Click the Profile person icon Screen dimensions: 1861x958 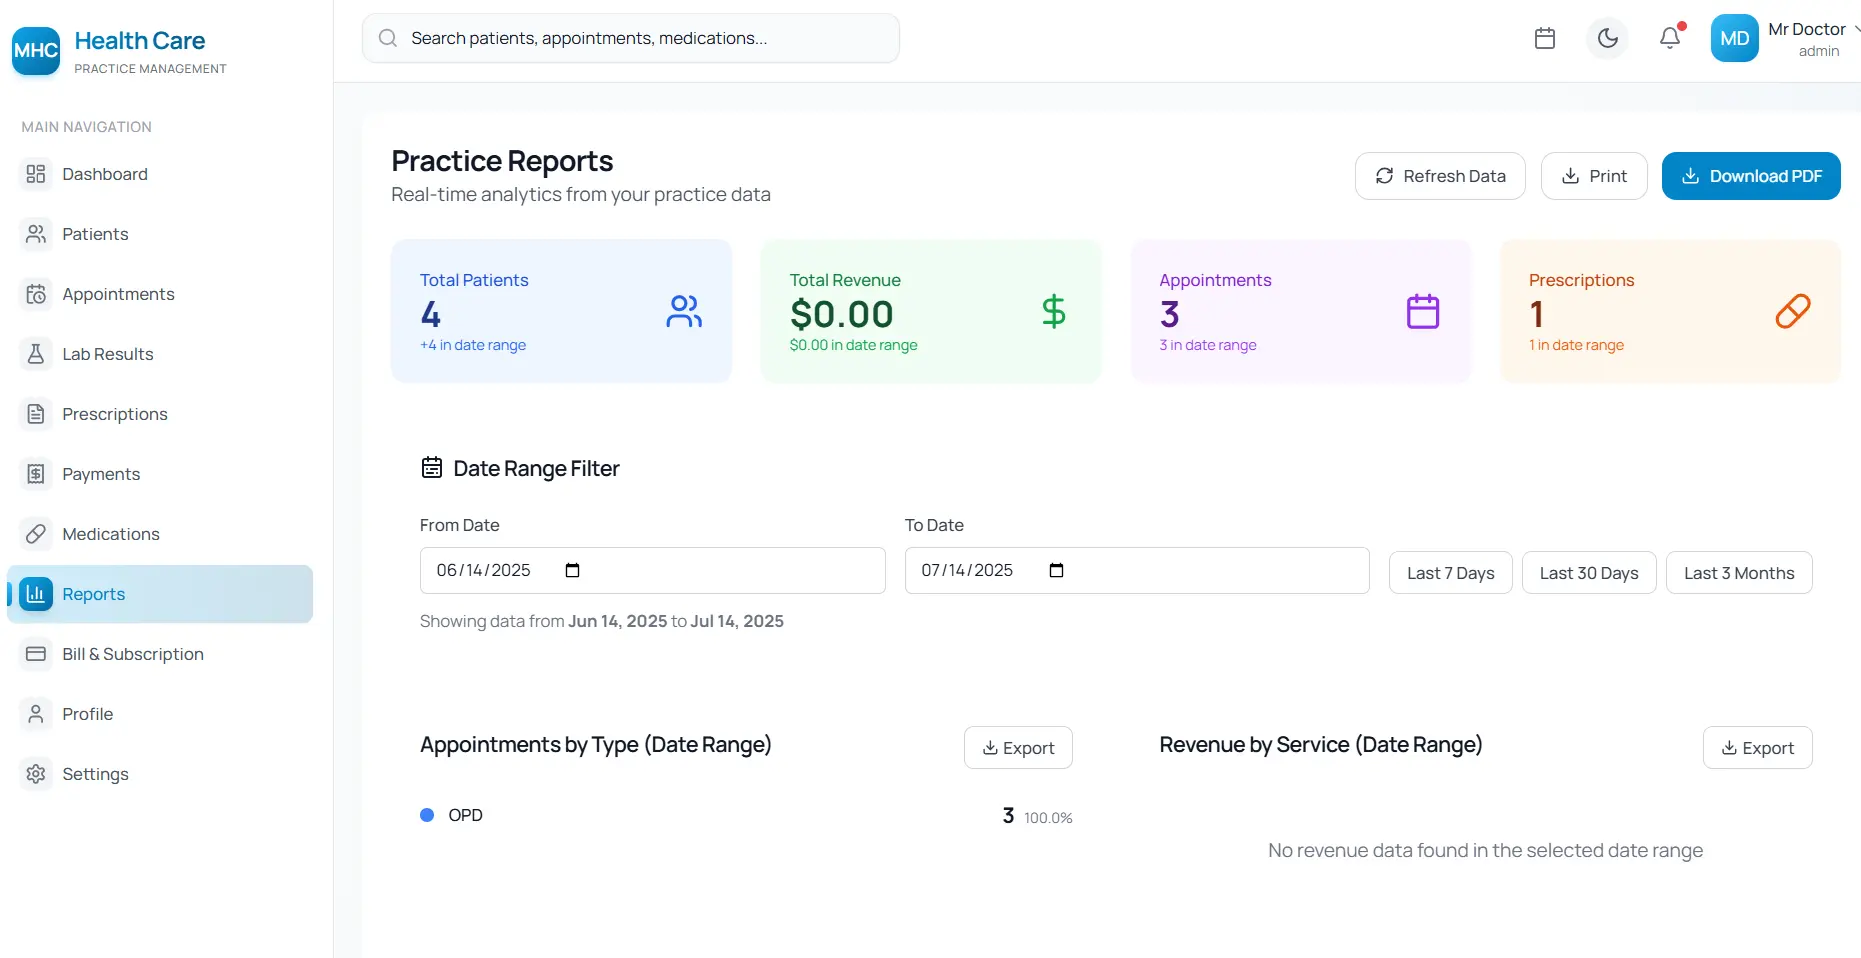pyautogui.click(x=36, y=714)
